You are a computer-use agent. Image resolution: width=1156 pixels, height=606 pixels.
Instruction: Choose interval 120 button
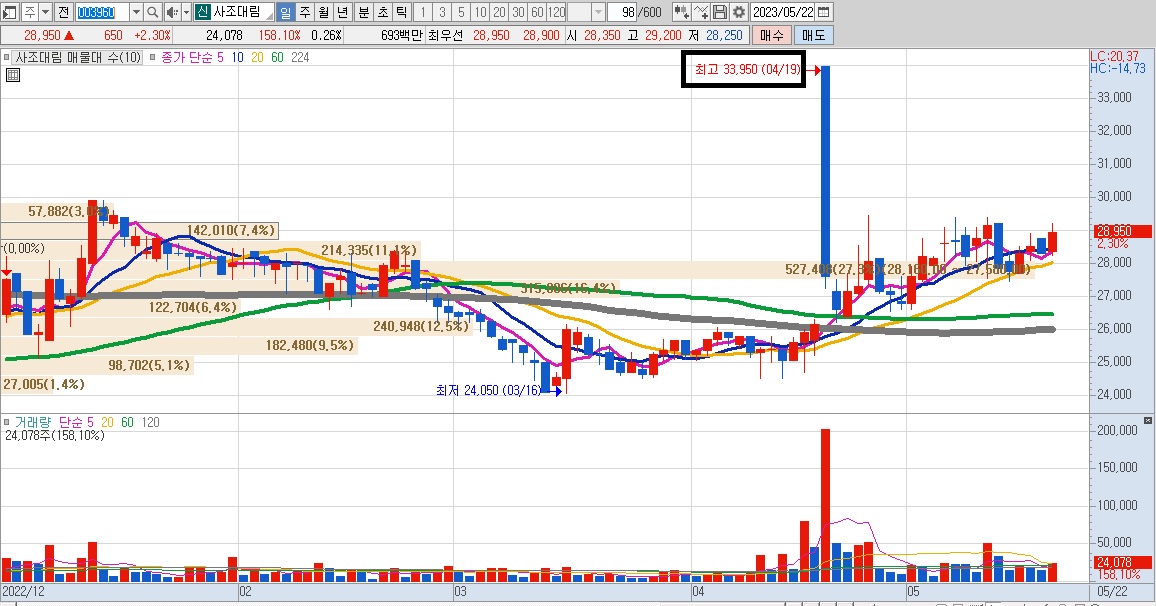(x=557, y=12)
